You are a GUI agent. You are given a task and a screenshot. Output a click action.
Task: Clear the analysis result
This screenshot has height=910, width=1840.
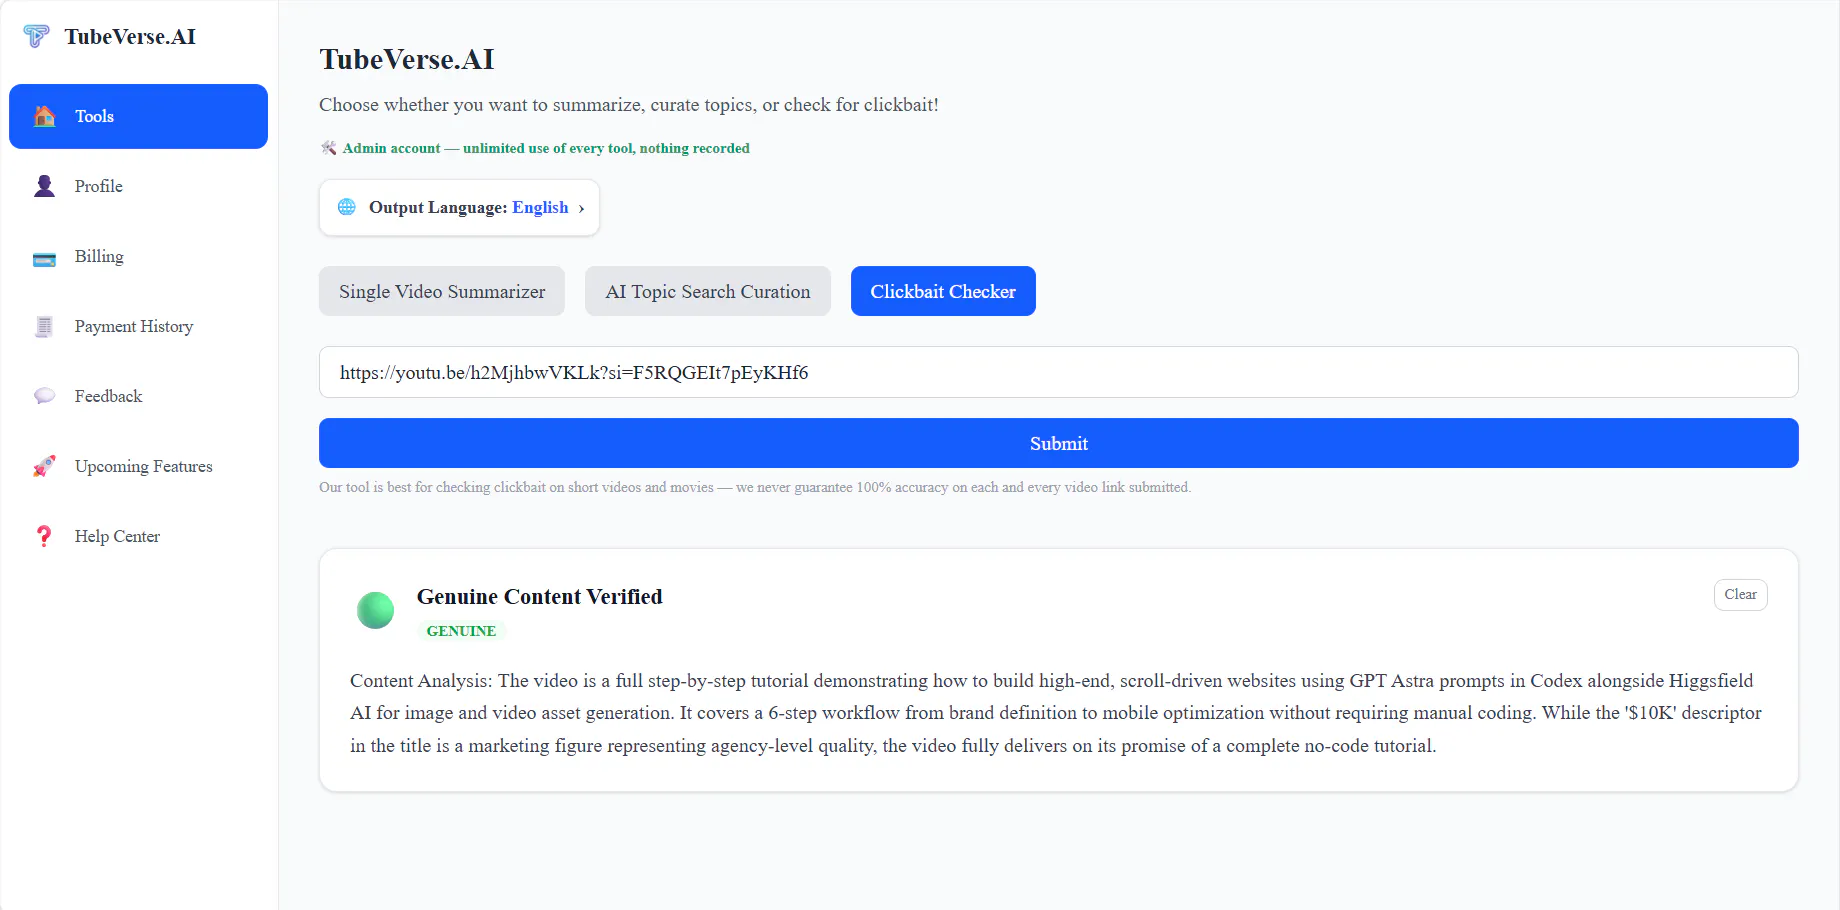point(1740,594)
